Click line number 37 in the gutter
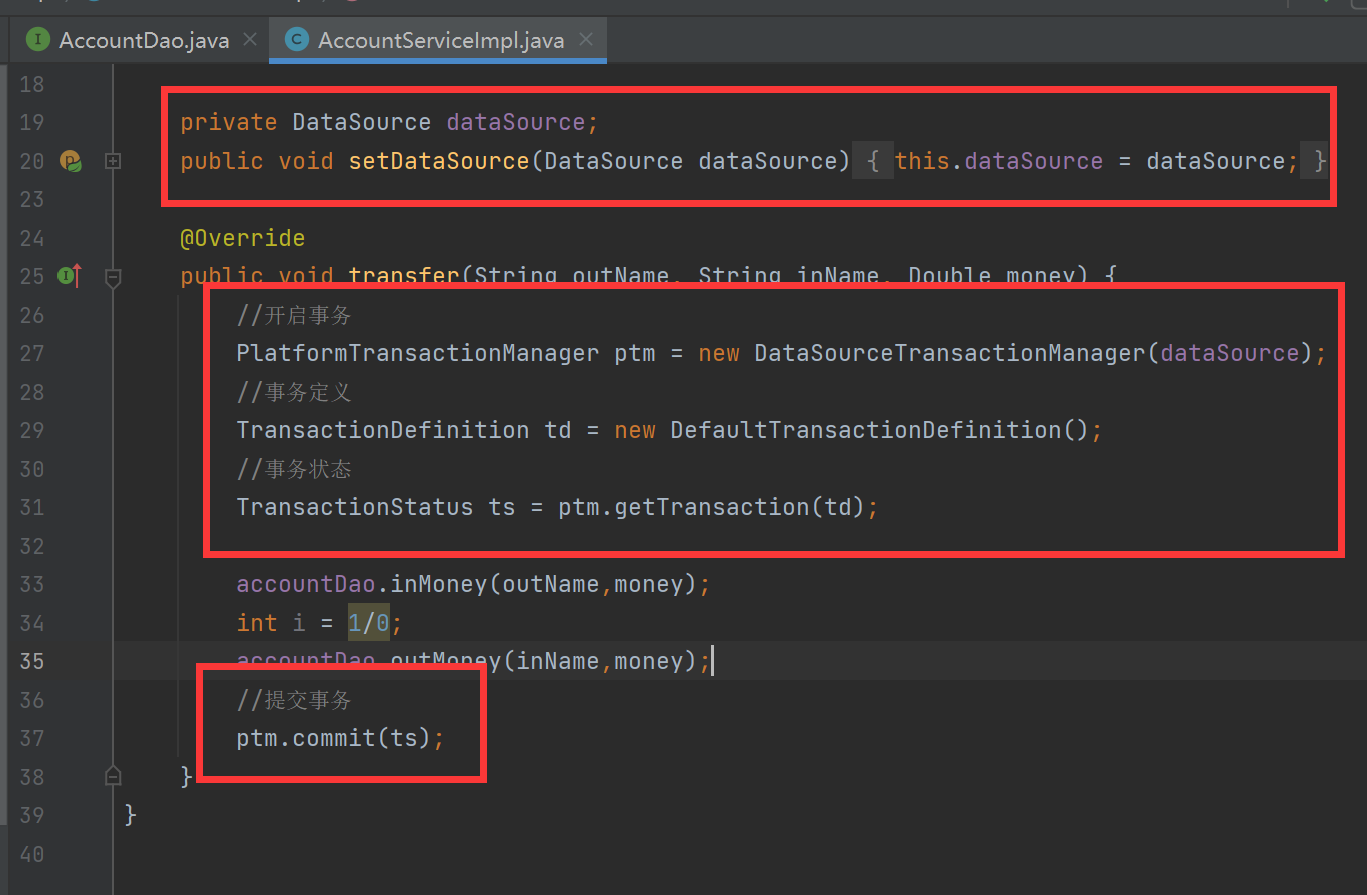Image resolution: width=1367 pixels, height=895 pixels. (x=32, y=738)
